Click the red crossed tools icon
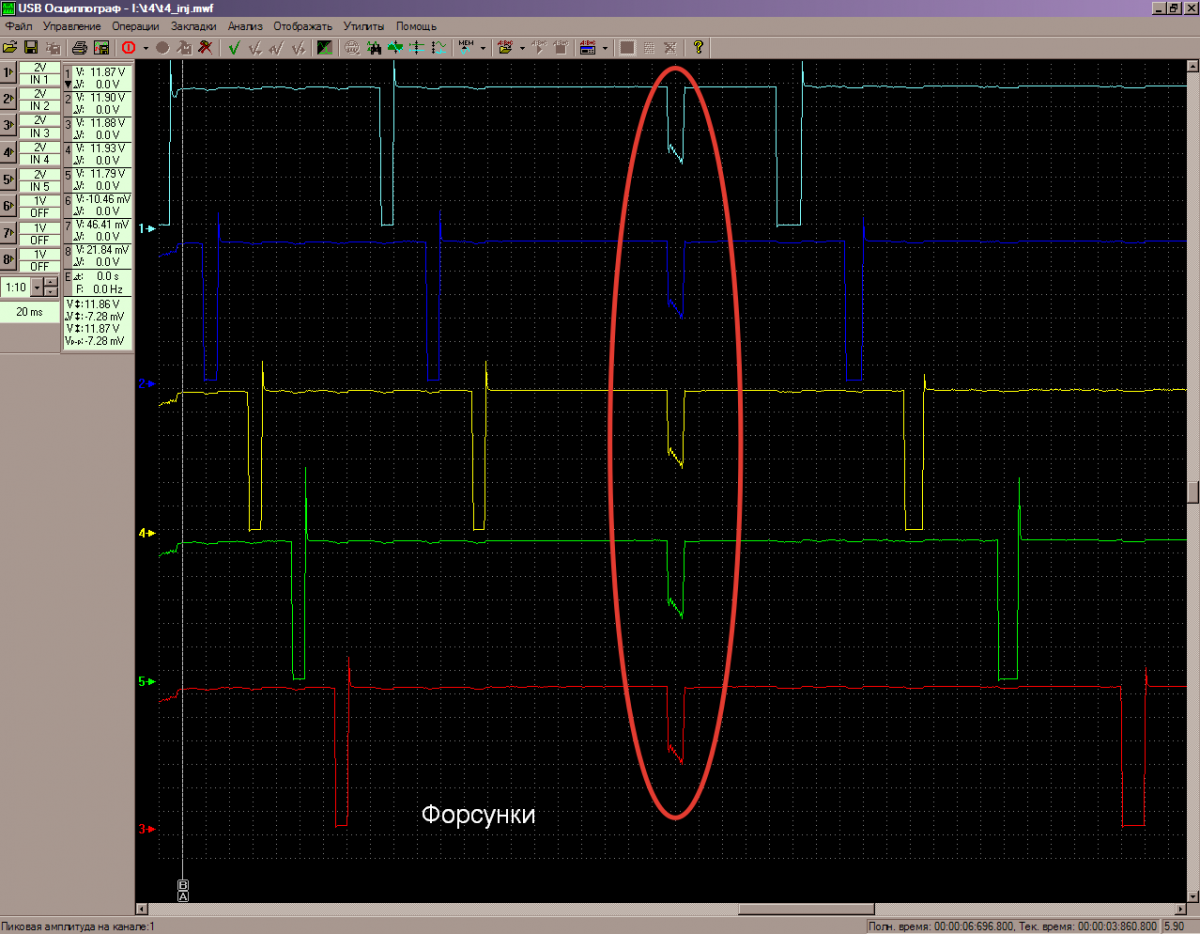The width and height of the screenshot is (1200, 934). pyautogui.click(x=206, y=47)
